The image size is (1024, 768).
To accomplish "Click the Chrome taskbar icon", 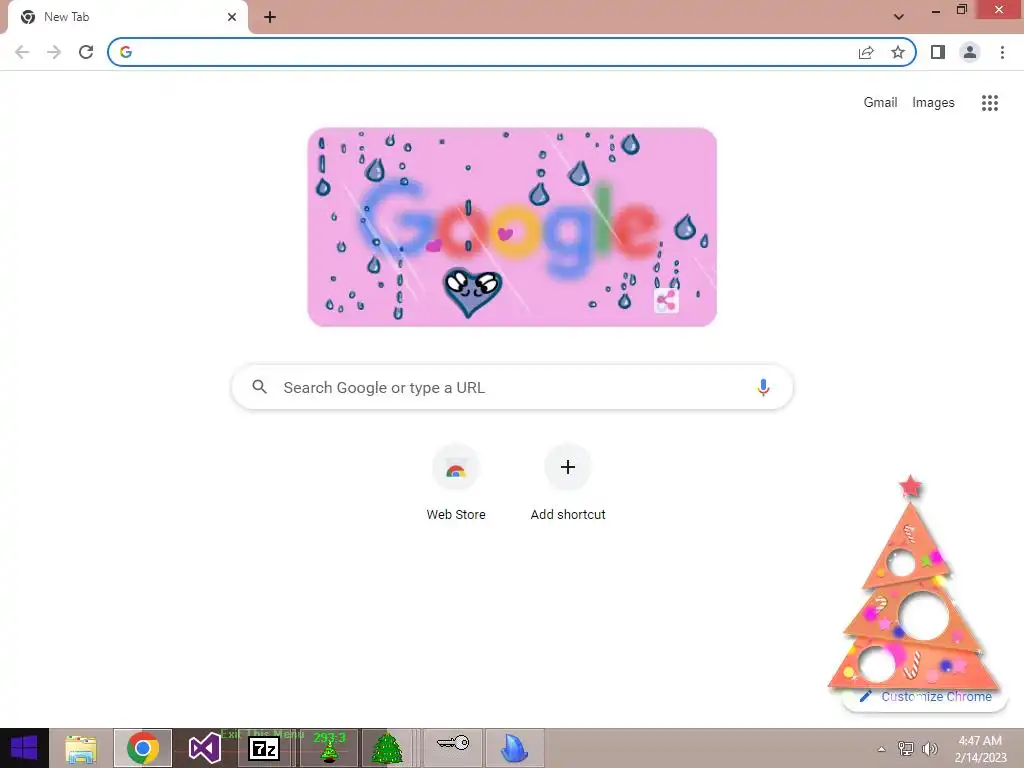I will coord(143,748).
